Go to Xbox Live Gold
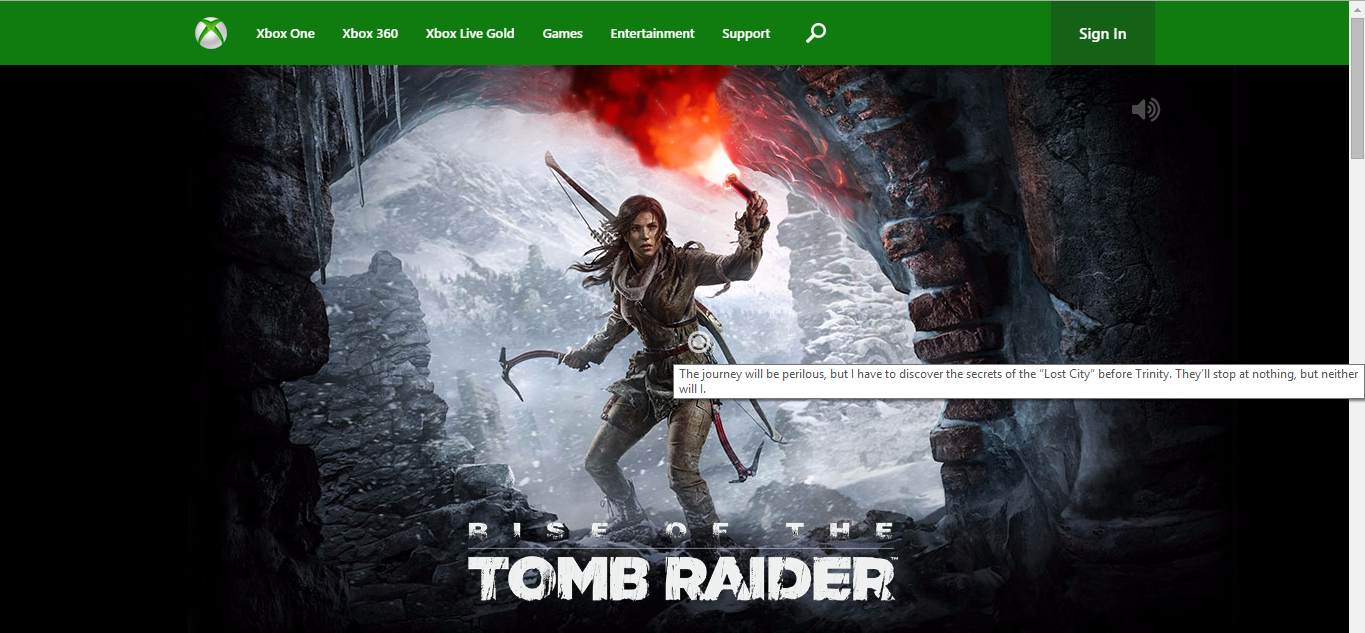Image resolution: width=1365 pixels, height=633 pixels. point(470,33)
